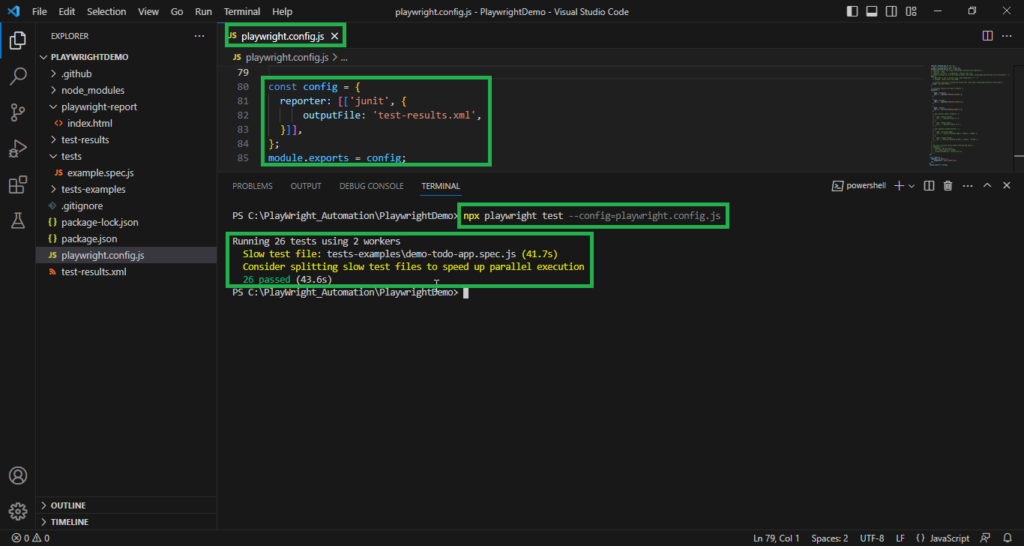Viewport: 1024px width, 546px height.
Task: Open the Accounts icon in activity bar
Action: 18,476
